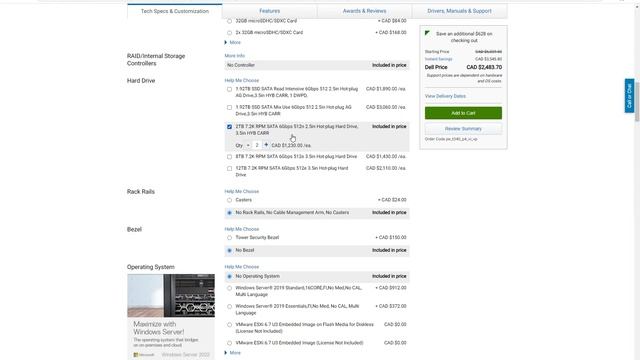Check the 8TB 7.2K RPM SATA hard drive

click(229, 157)
